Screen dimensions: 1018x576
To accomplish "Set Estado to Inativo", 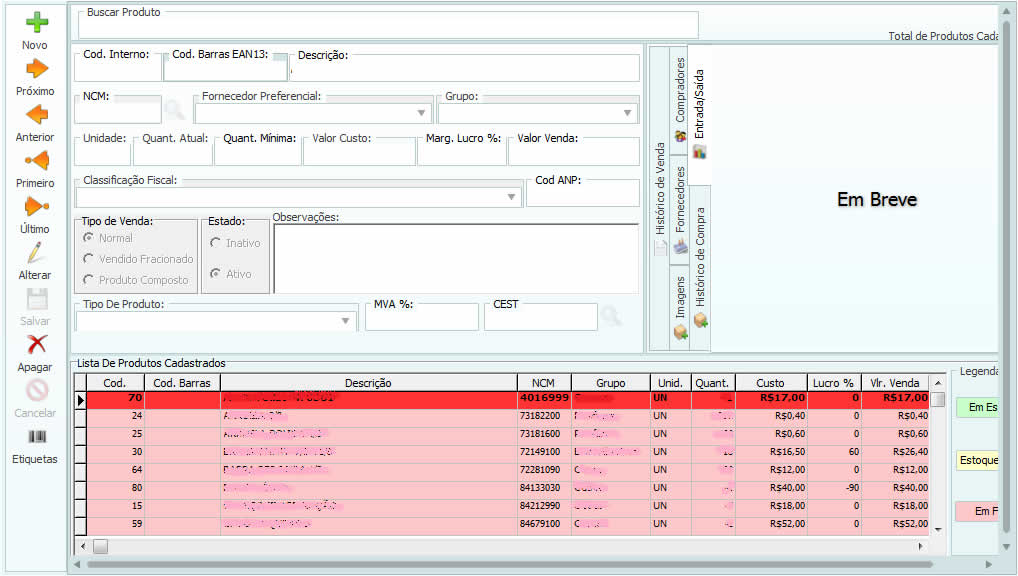I will coord(215,243).
